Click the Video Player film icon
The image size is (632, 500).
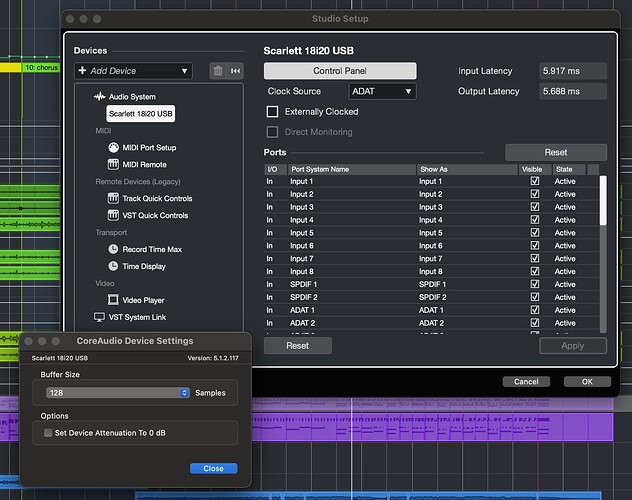(113, 300)
